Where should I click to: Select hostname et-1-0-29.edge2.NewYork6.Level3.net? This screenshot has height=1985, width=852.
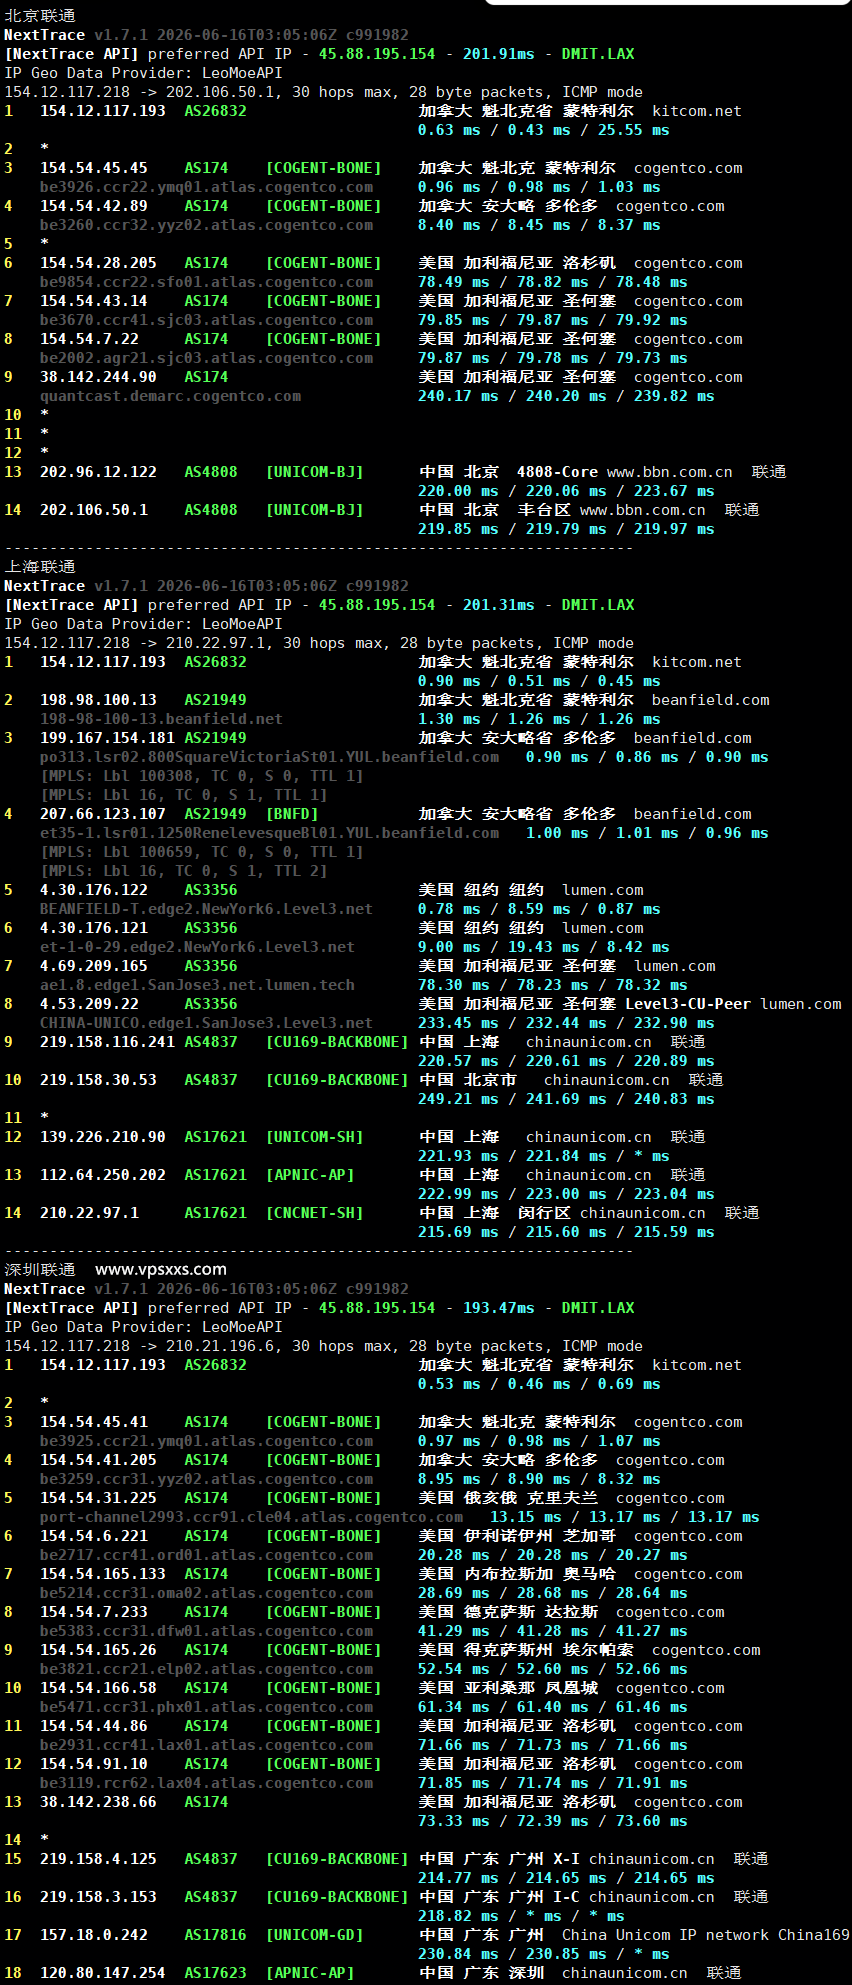198,947
